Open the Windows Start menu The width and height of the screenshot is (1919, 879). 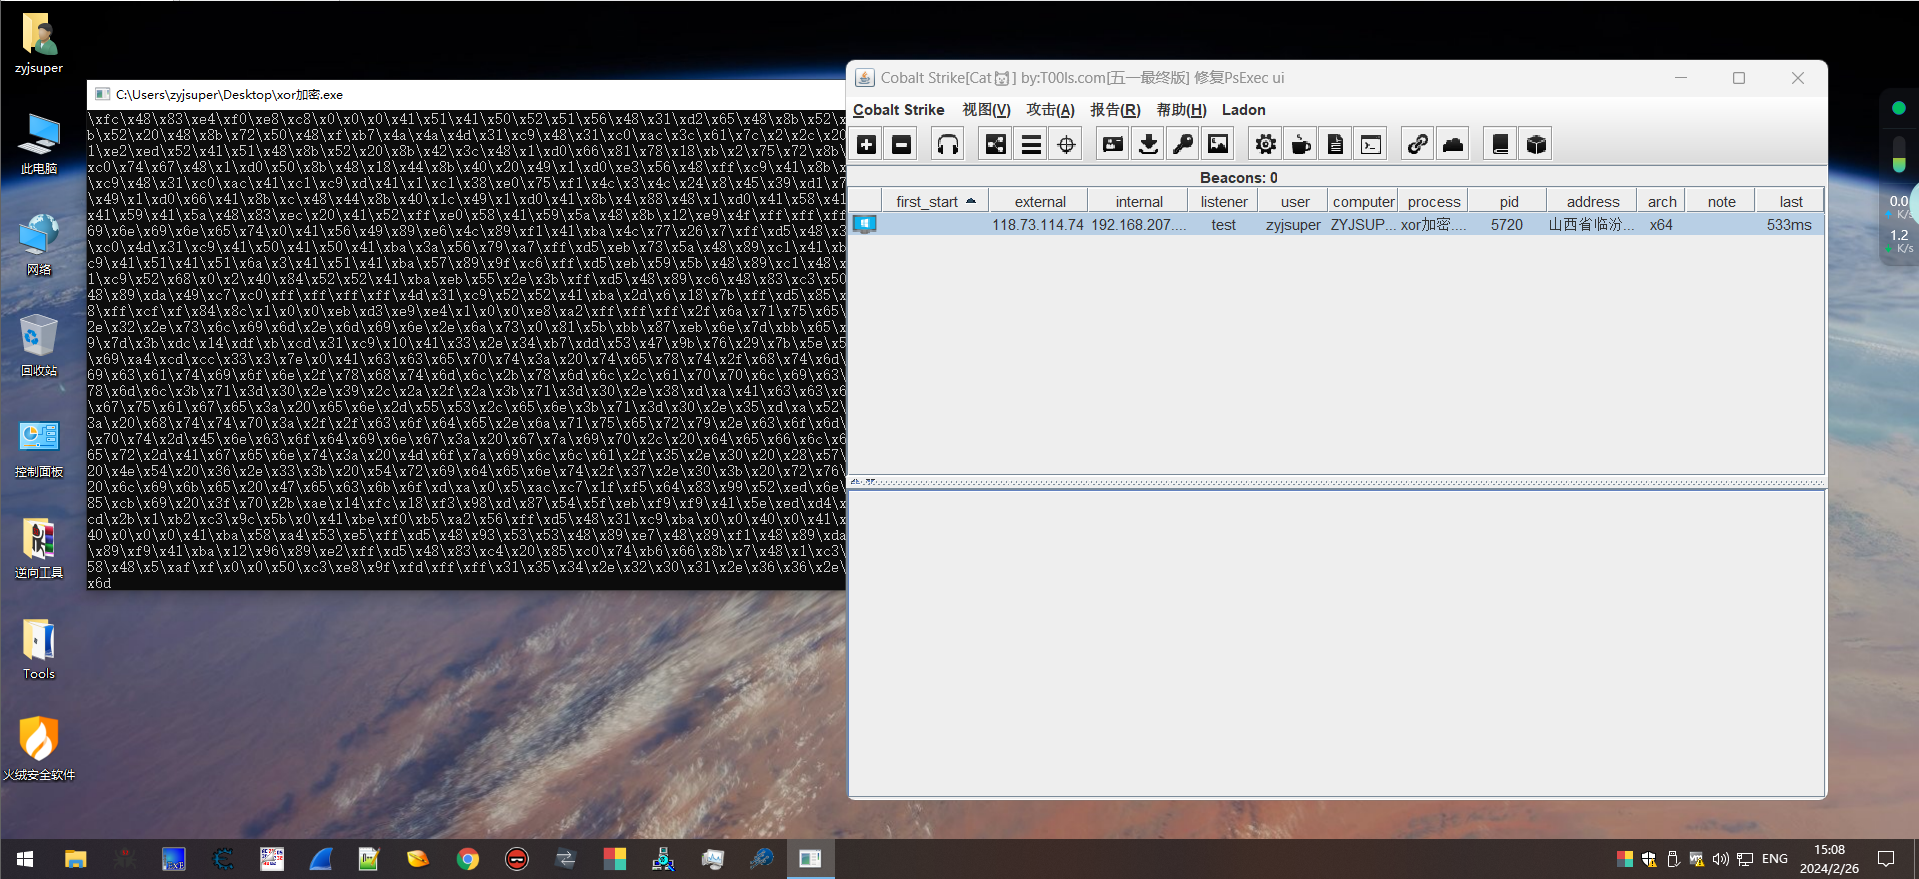pyautogui.click(x=25, y=859)
